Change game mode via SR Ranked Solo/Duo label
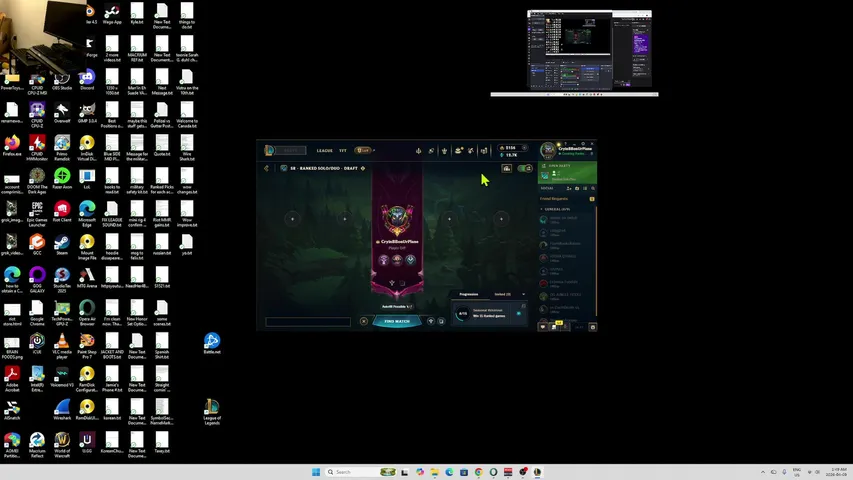 (x=324, y=168)
